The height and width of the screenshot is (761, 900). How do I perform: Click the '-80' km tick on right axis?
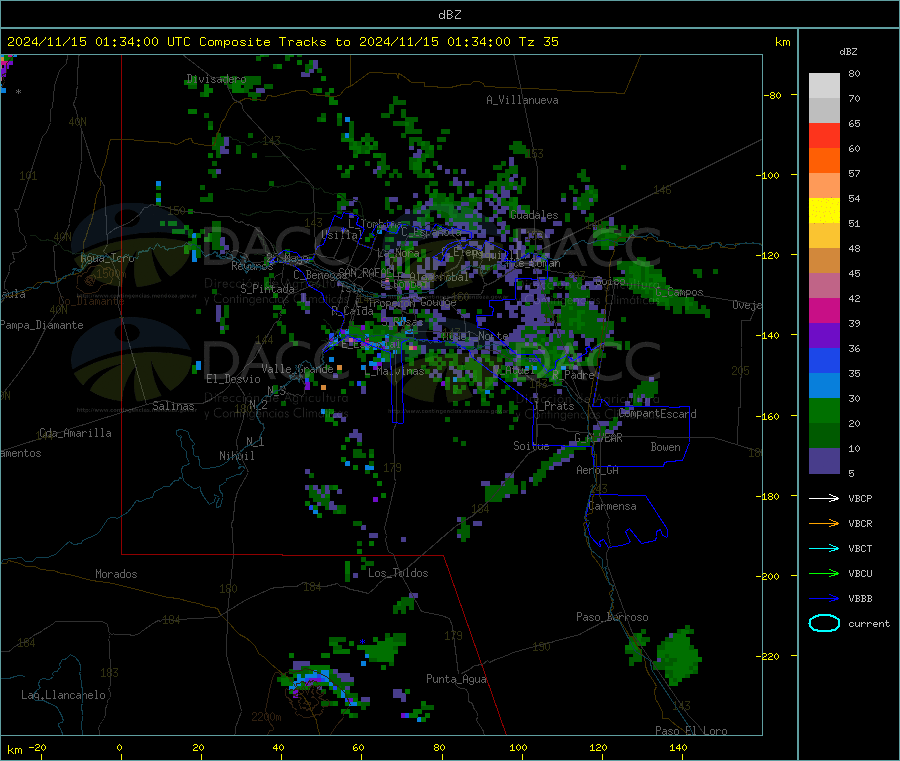[x=773, y=95]
